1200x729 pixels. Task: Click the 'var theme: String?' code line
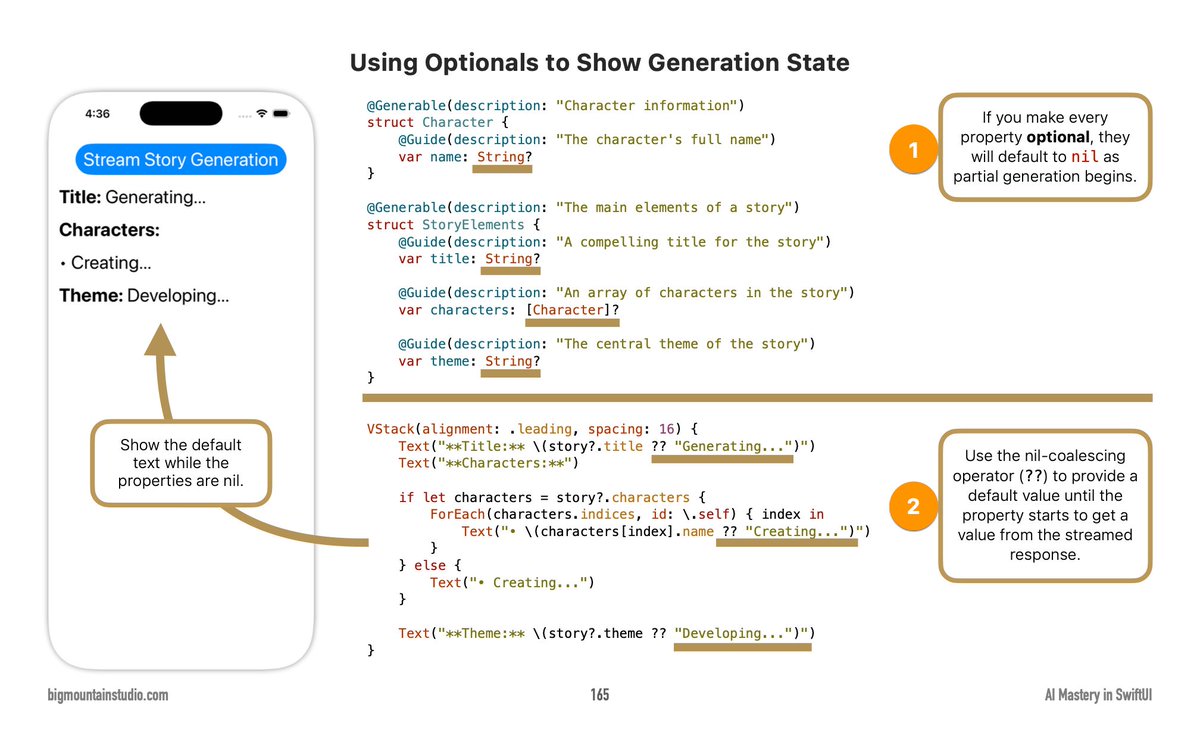click(x=469, y=361)
